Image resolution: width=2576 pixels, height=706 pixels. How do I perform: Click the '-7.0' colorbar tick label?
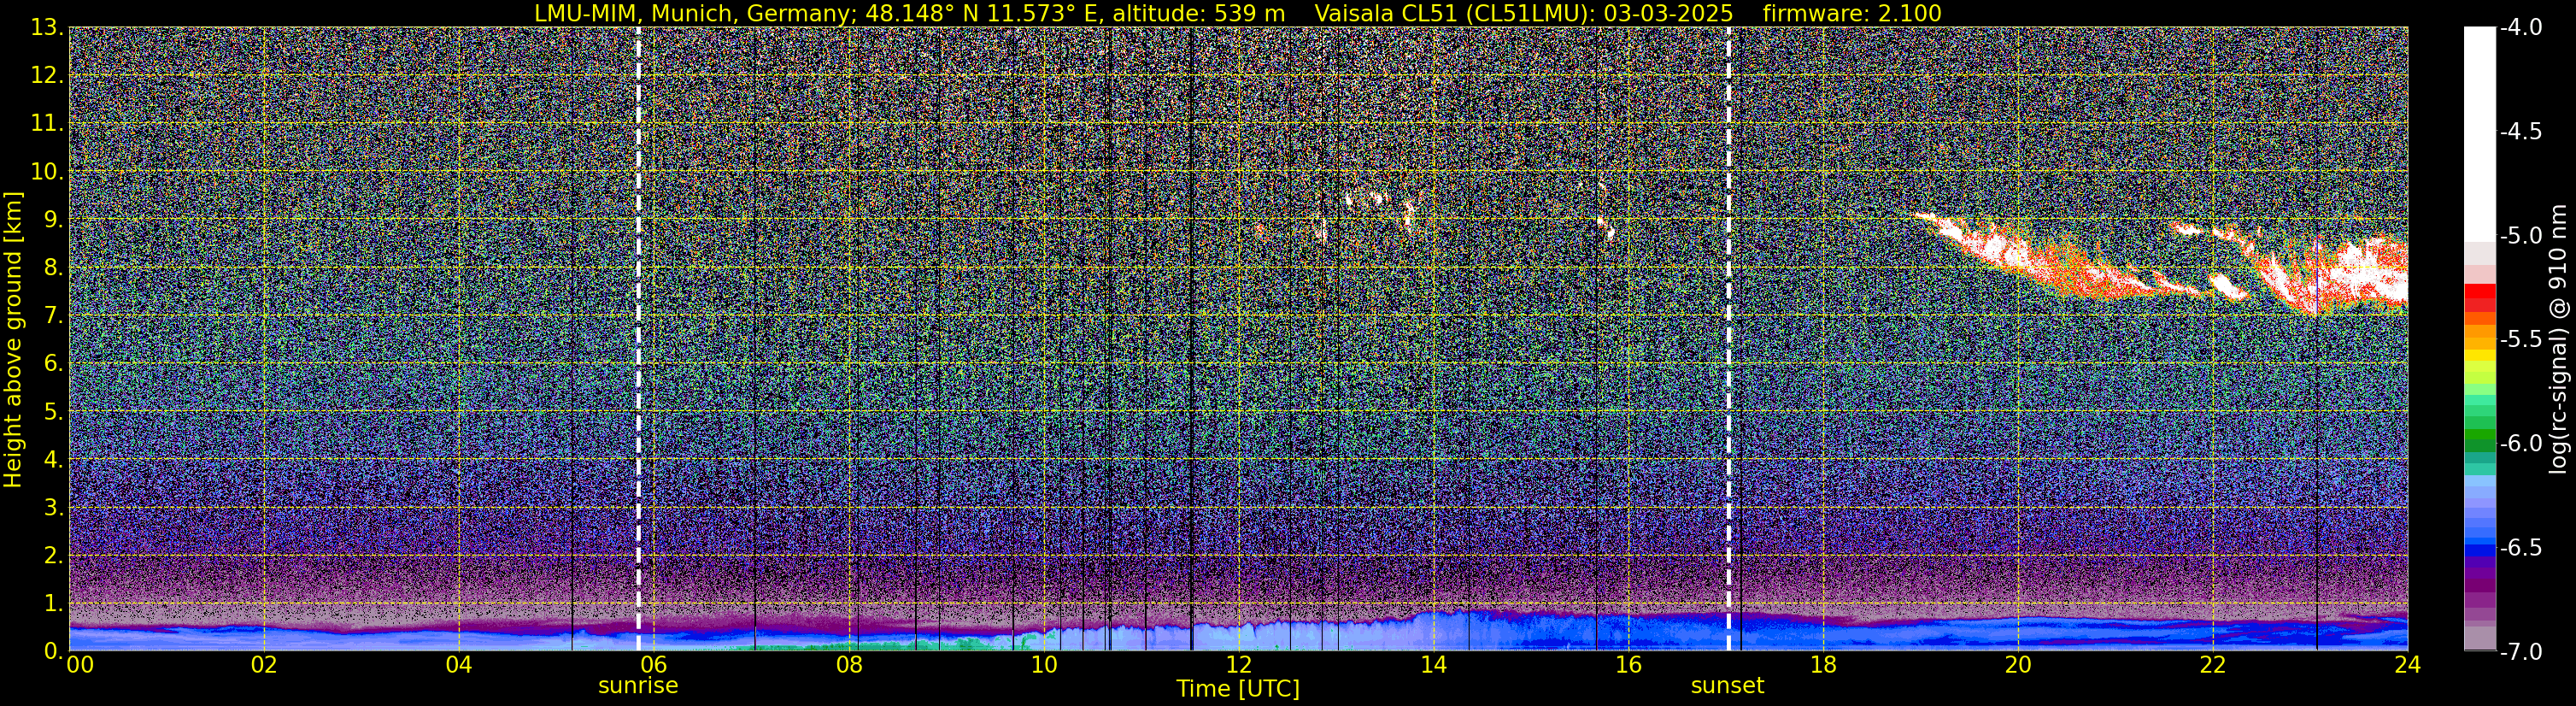click(2520, 652)
